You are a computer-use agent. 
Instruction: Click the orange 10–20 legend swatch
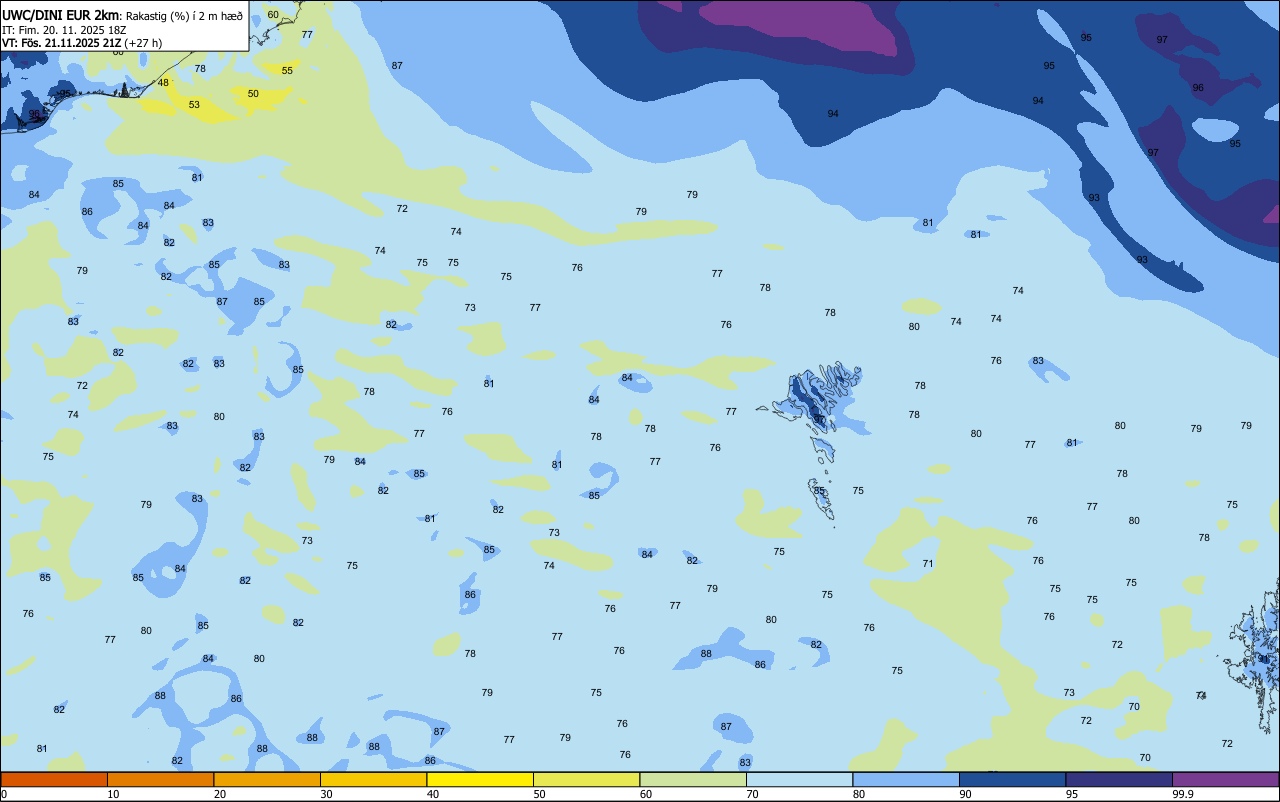click(160, 779)
